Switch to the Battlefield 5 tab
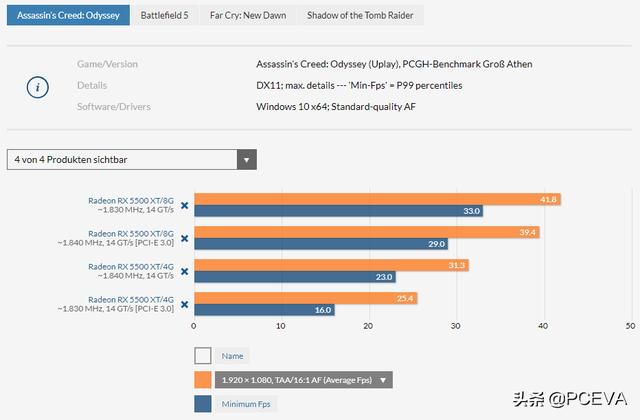This screenshot has height=420, width=640. [x=164, y=16]
